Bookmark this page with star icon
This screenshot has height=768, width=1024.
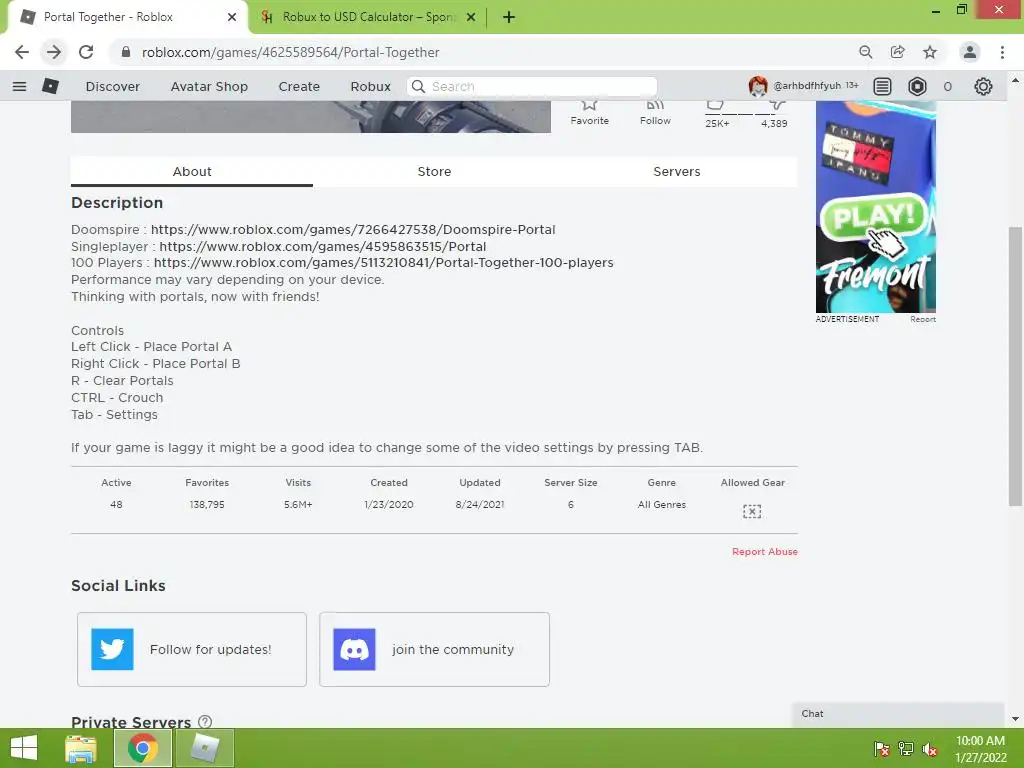[930, 52]
